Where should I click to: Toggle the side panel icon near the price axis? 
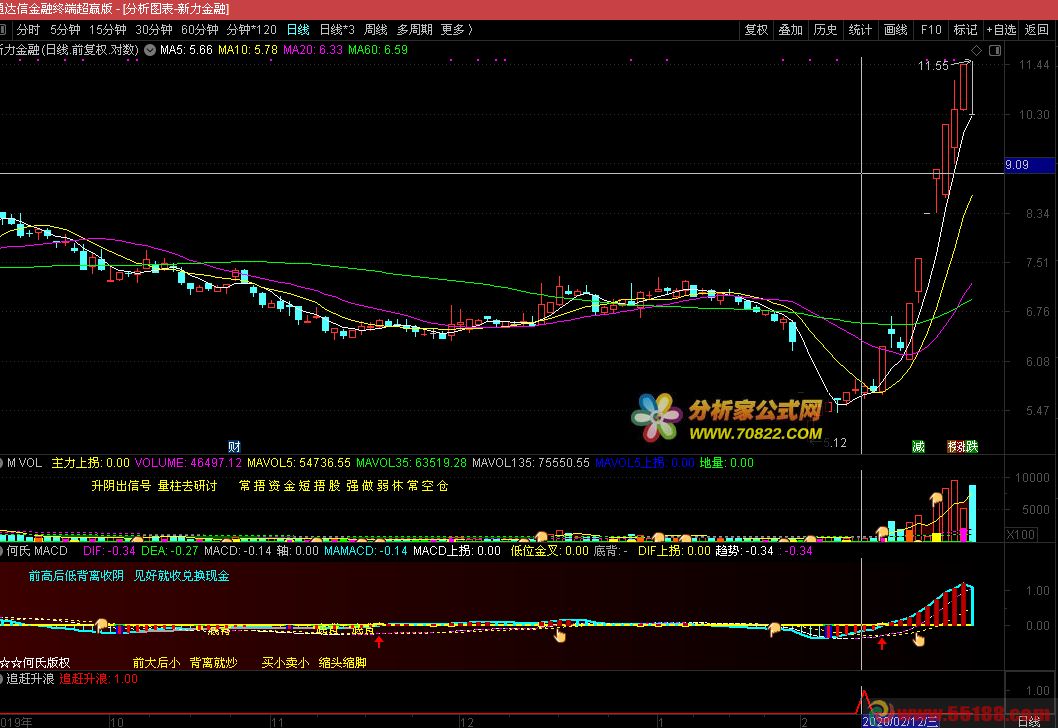coord(994,49)
